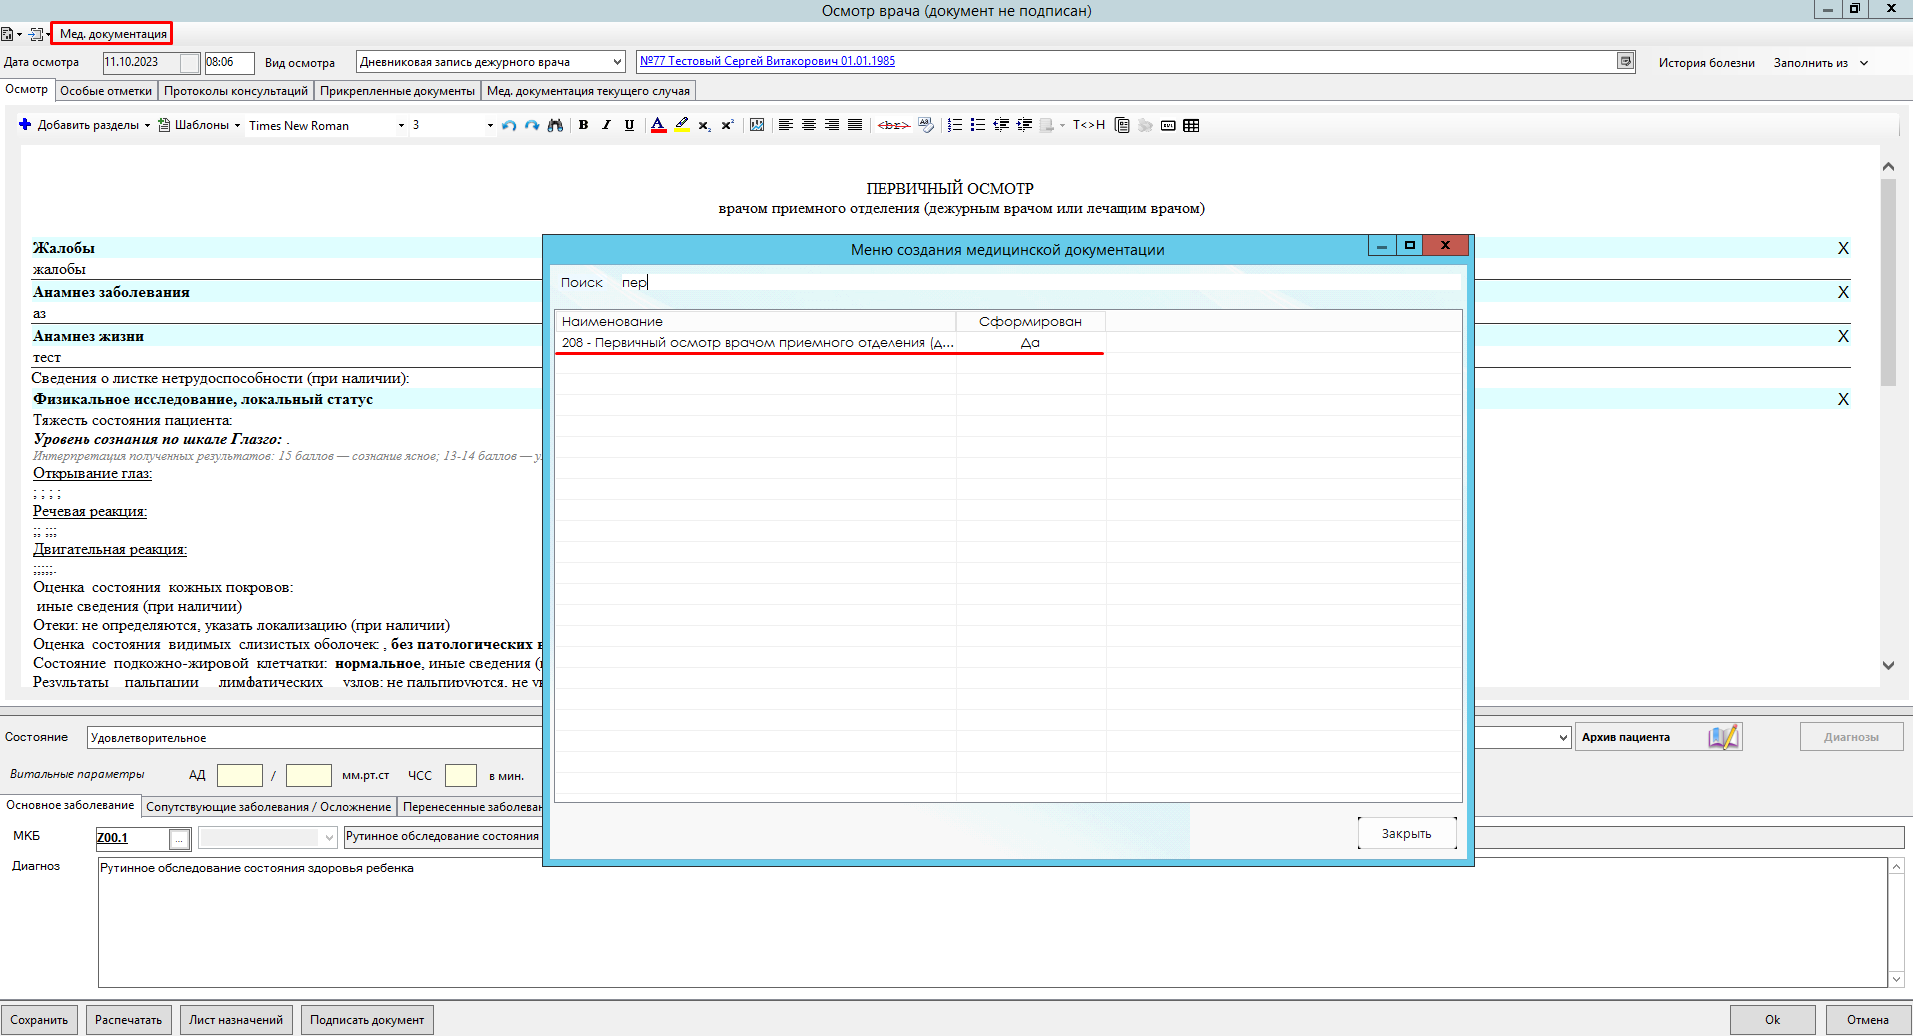This screenshot has width=1913, height=1036.
Task: Click Подписать документ
Action: point(367,1020)
